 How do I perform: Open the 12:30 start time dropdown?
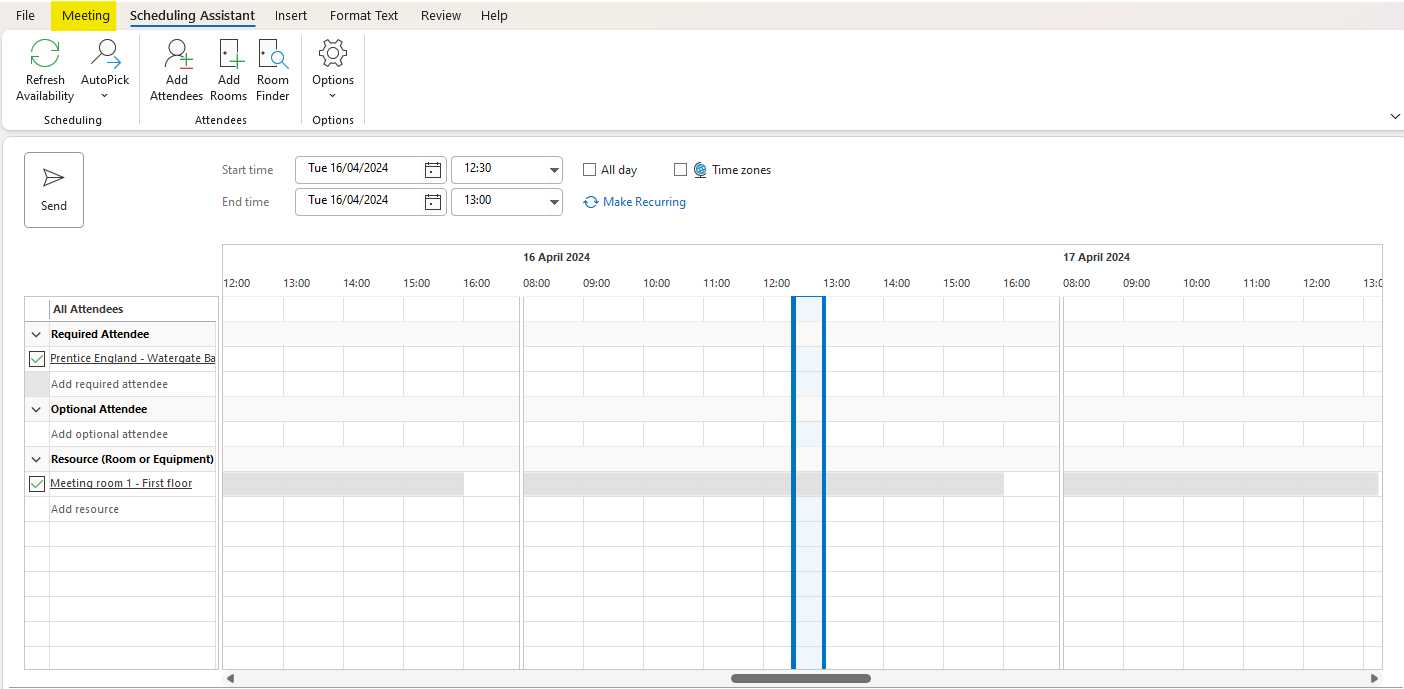554,170
